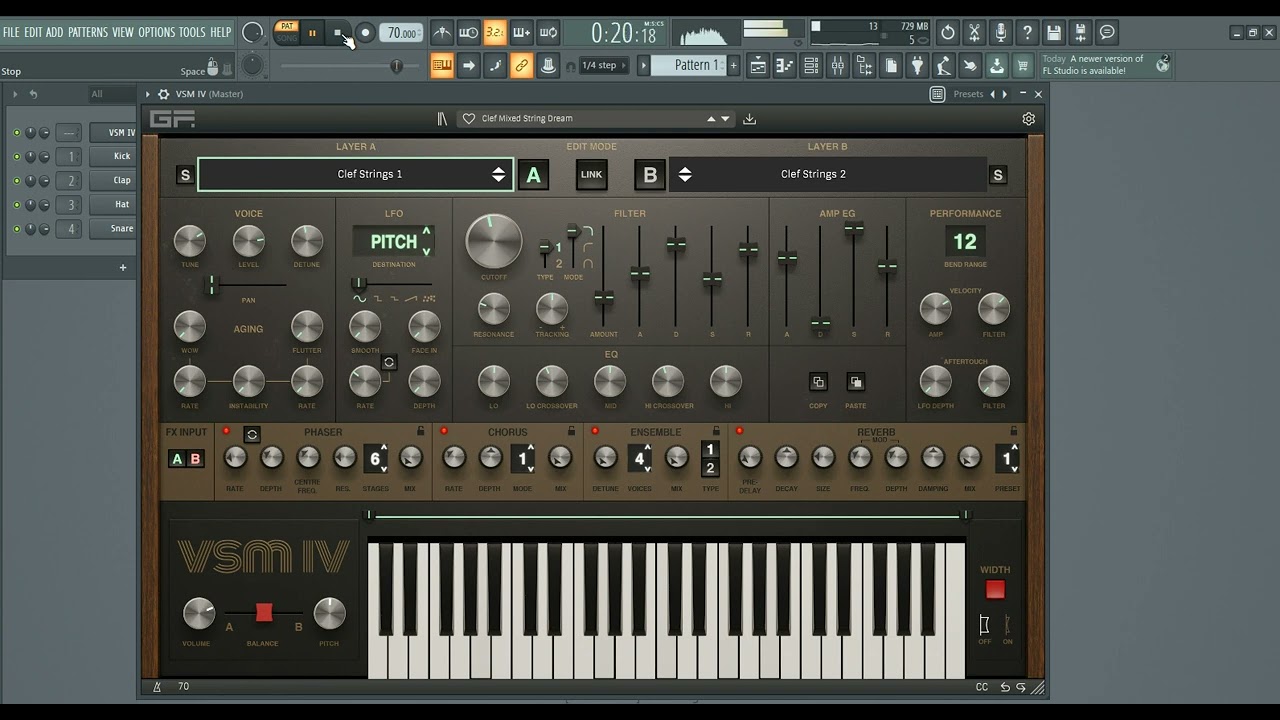
Task: Select Layer B edit button
Action: coord(650,175)
